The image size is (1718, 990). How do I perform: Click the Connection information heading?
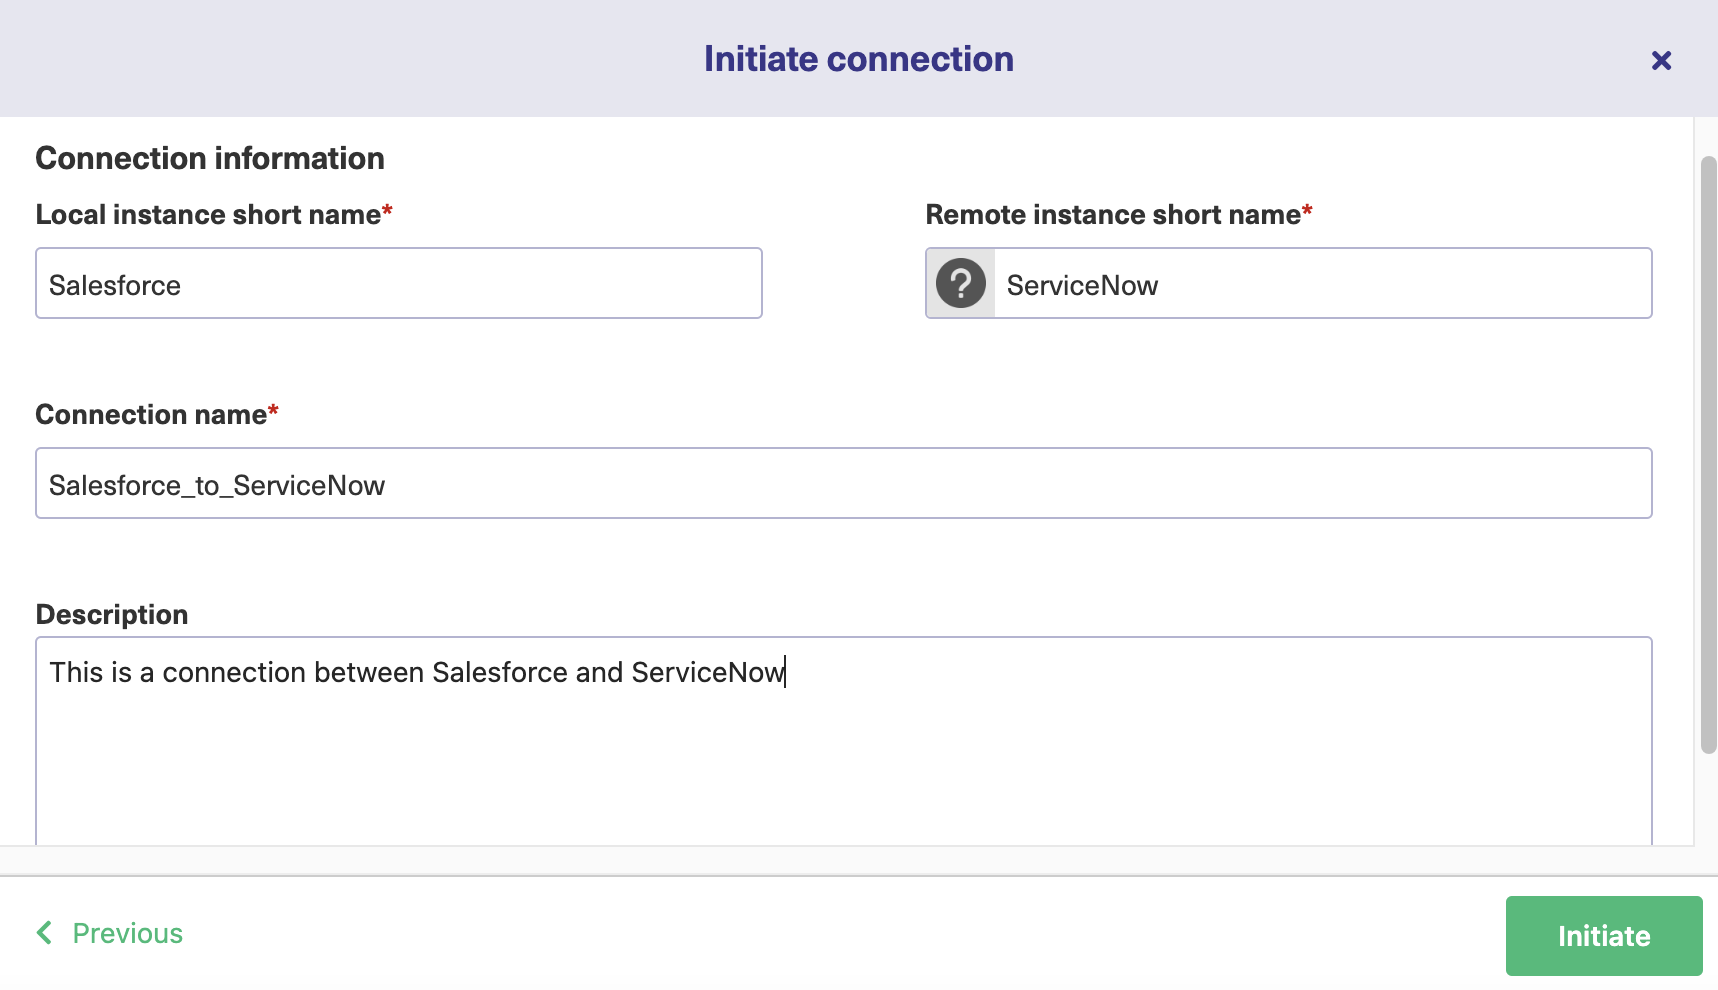(x=210, y=158)
